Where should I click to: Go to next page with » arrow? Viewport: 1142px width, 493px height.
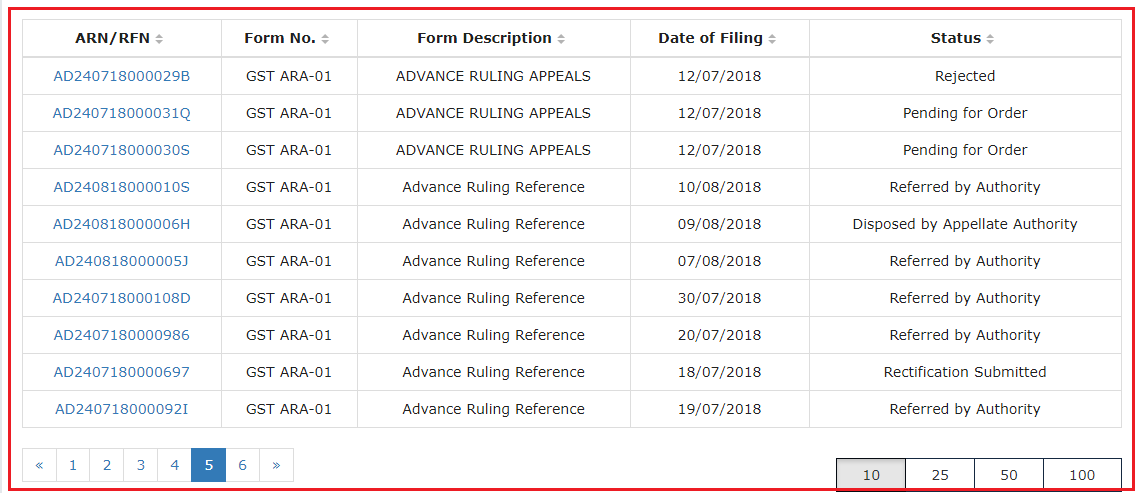tap(276, 465)
